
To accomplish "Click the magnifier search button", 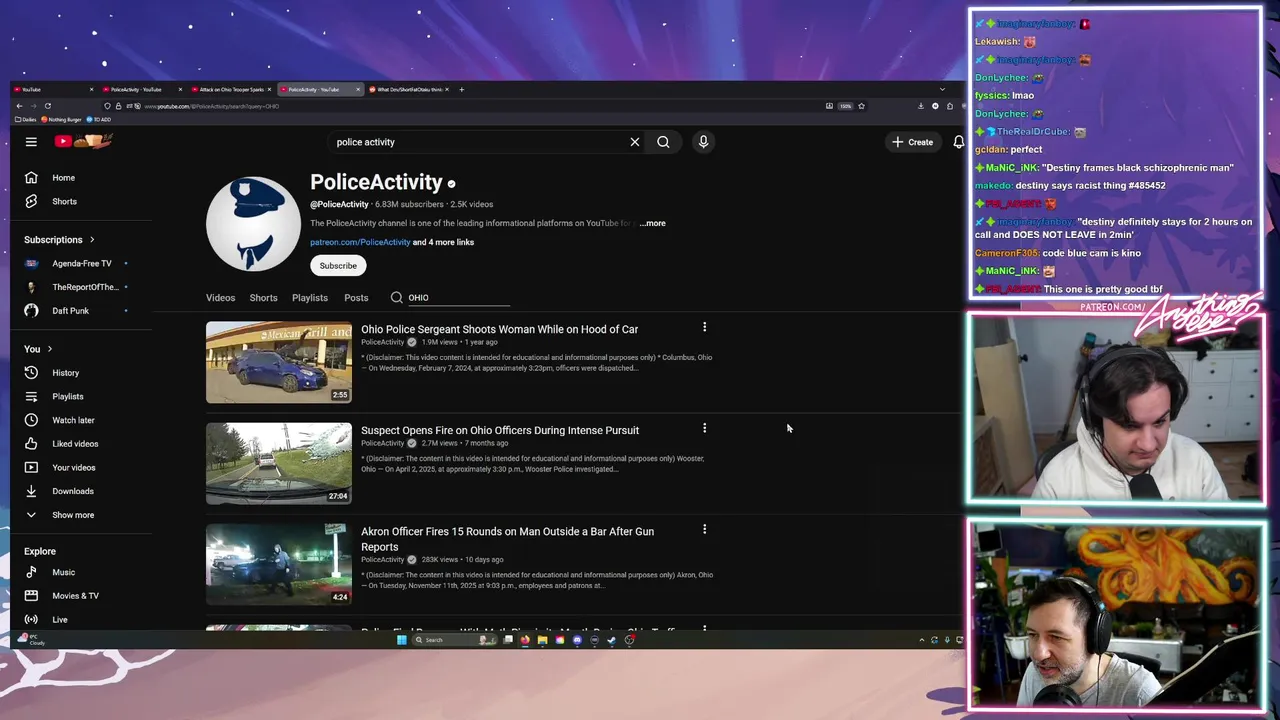I will (663, 142).
